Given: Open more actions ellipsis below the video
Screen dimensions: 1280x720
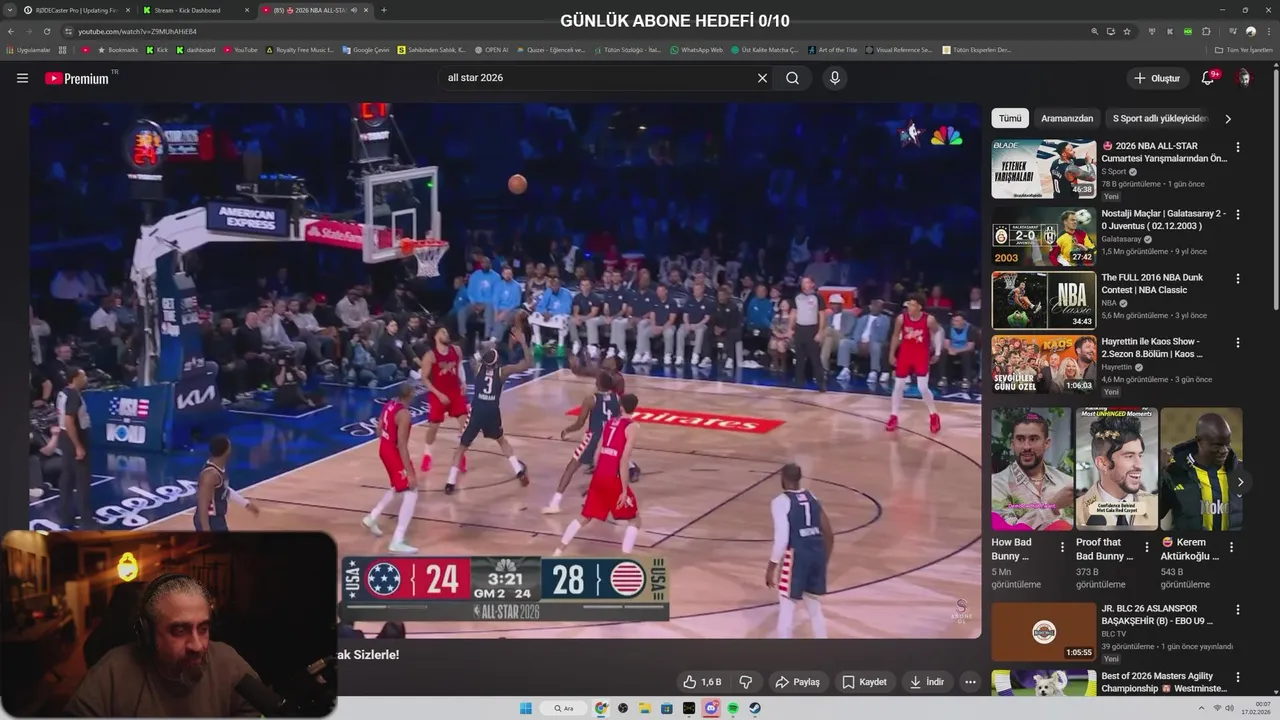Looking at the screenshot, I should click(x=970, y=682).
